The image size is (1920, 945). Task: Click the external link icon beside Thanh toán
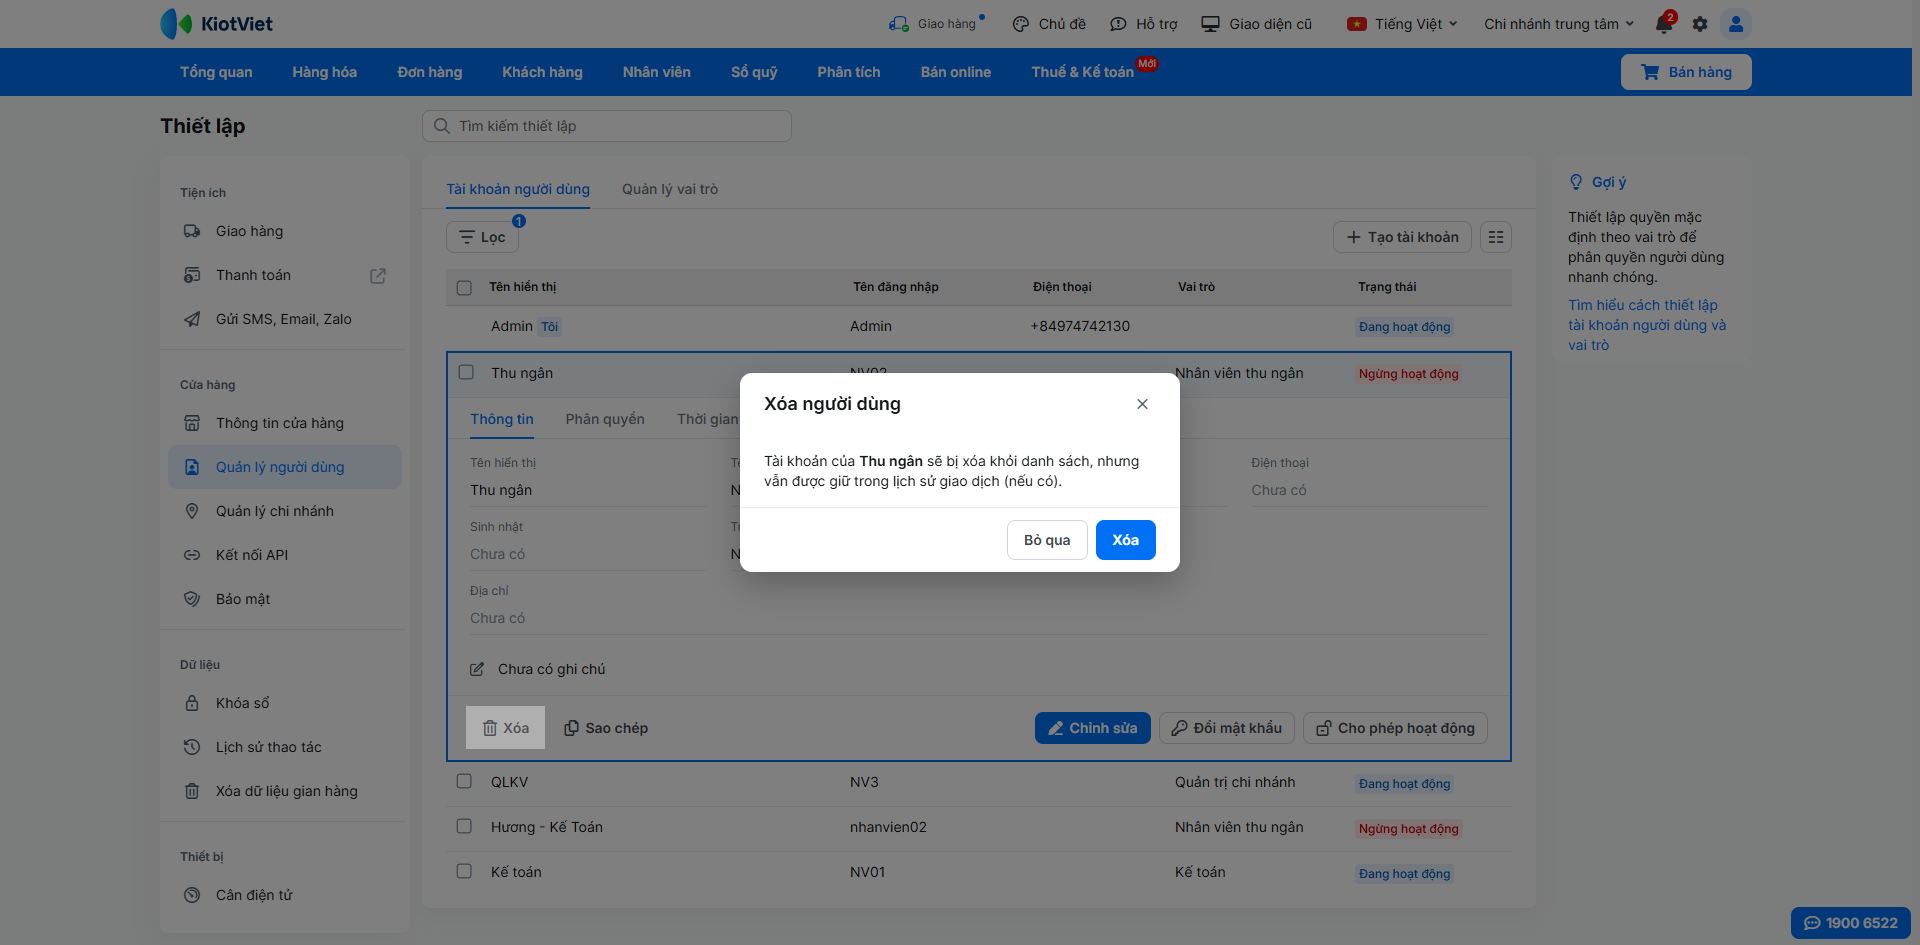[x=378, y=275]
